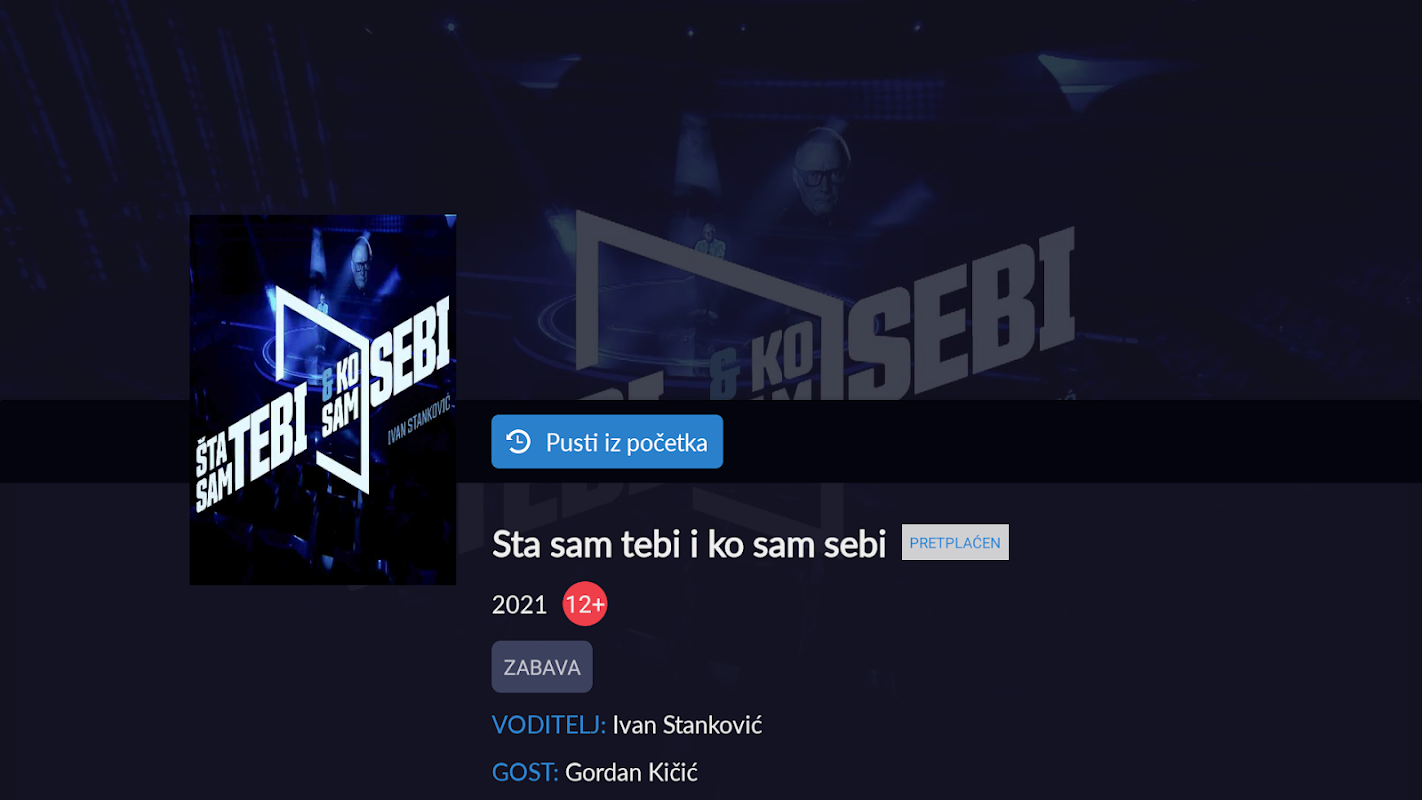Click the red 12+ age rating badge
Screen dimensions: 1422x800
point(585,604)
